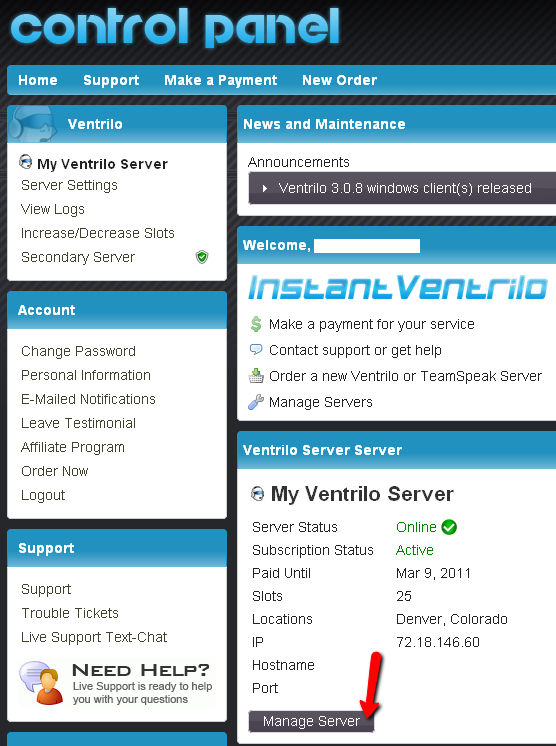Click the Logout link
556x746 pixels.
pos(43,495)
